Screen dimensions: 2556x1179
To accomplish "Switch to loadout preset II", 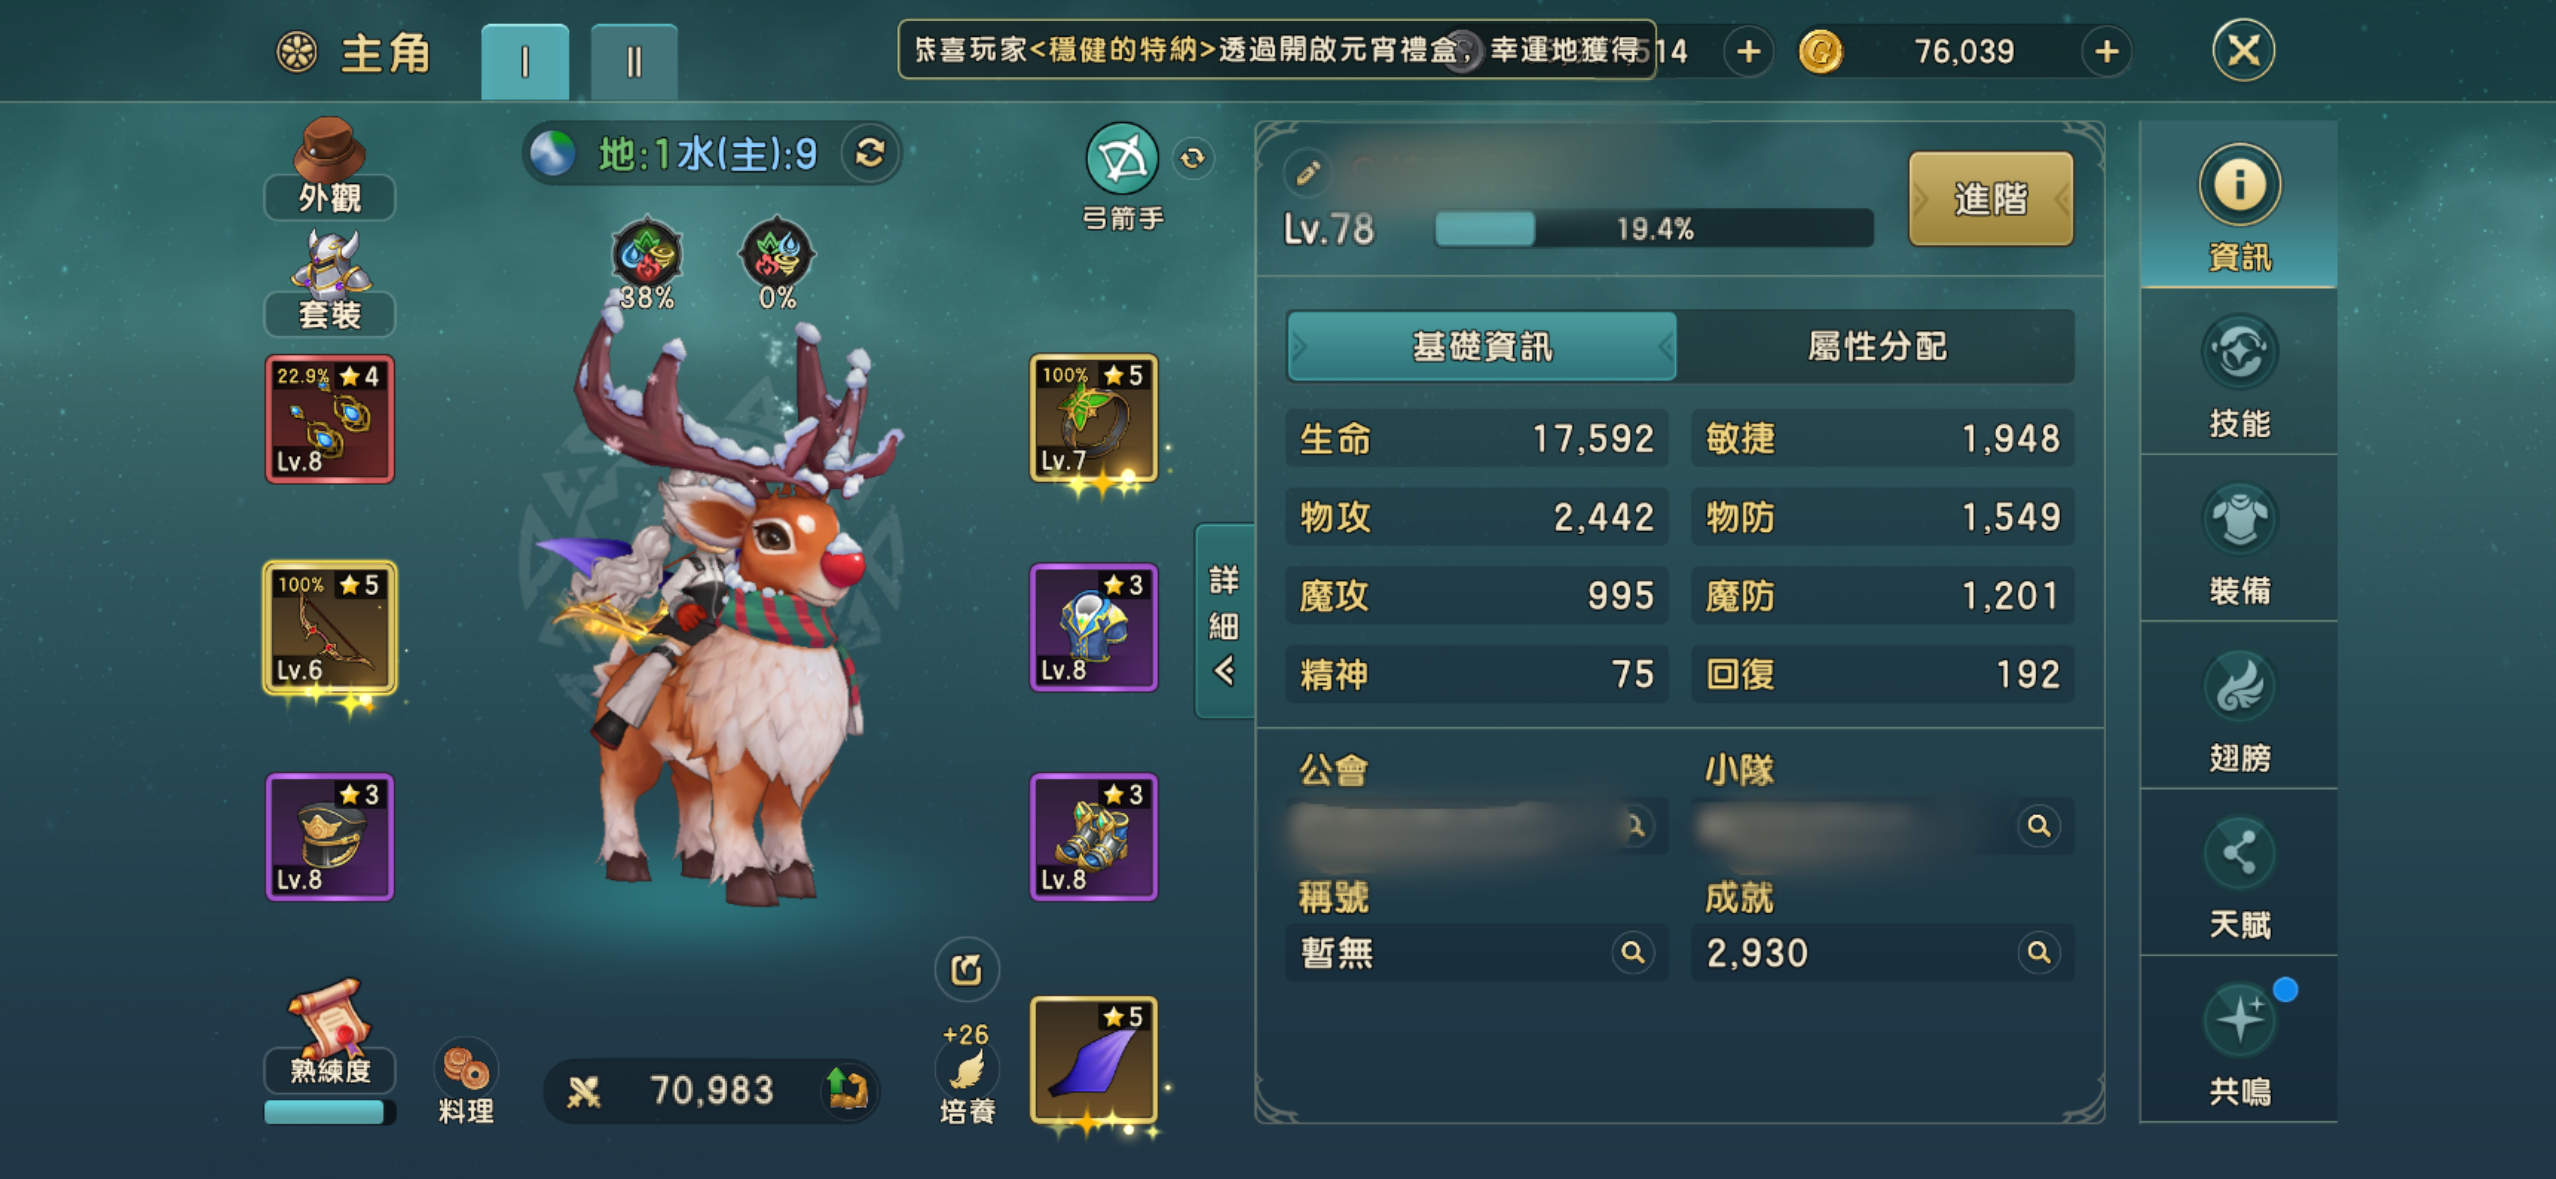I will point(633,62).
